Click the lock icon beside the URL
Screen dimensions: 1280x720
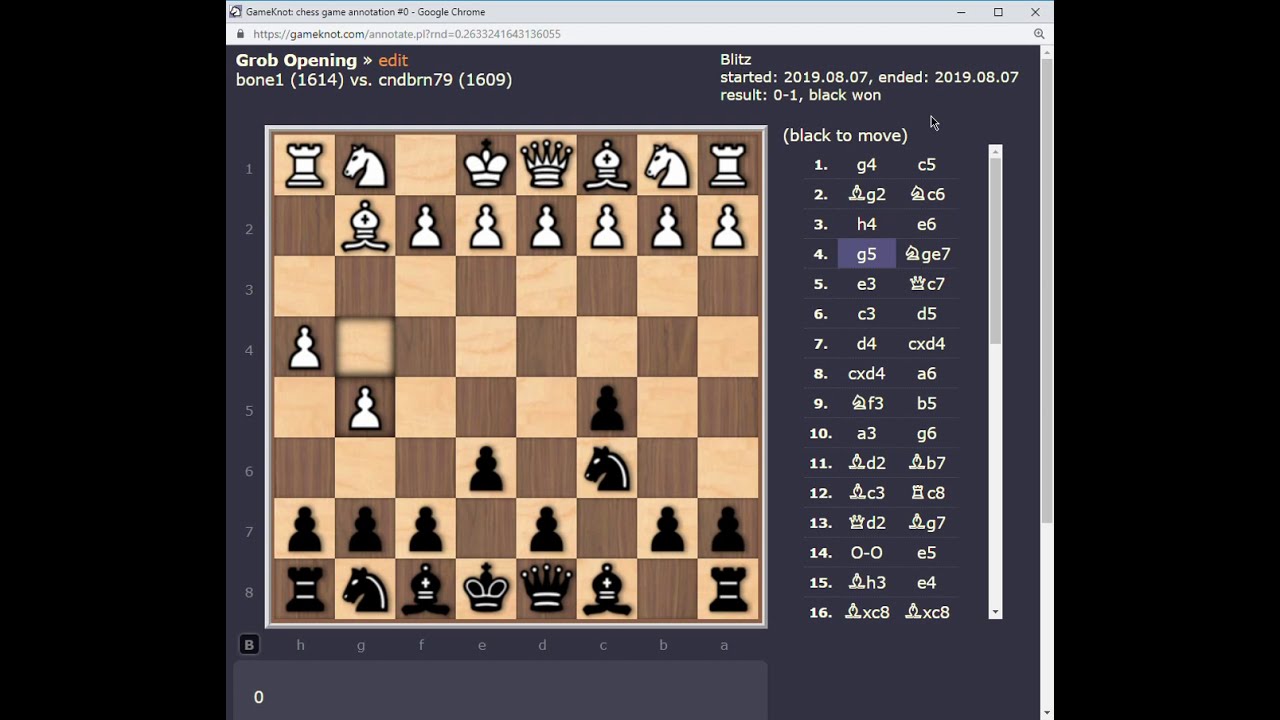click(240, 34)
